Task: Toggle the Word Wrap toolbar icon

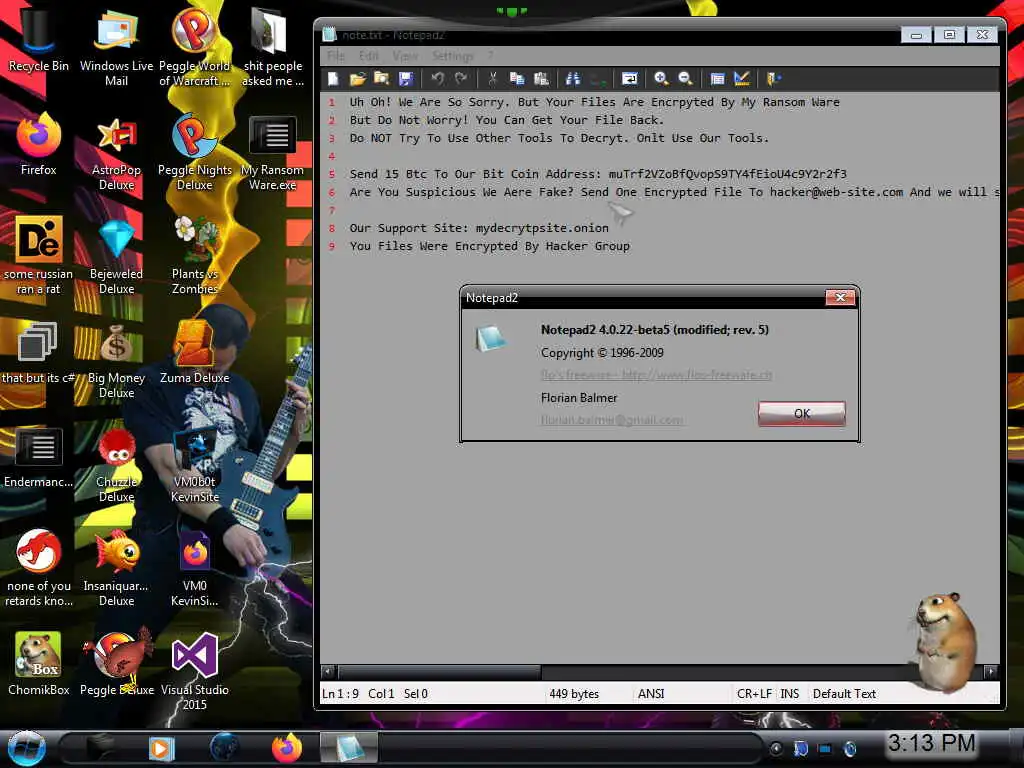Action: [629, 79]
